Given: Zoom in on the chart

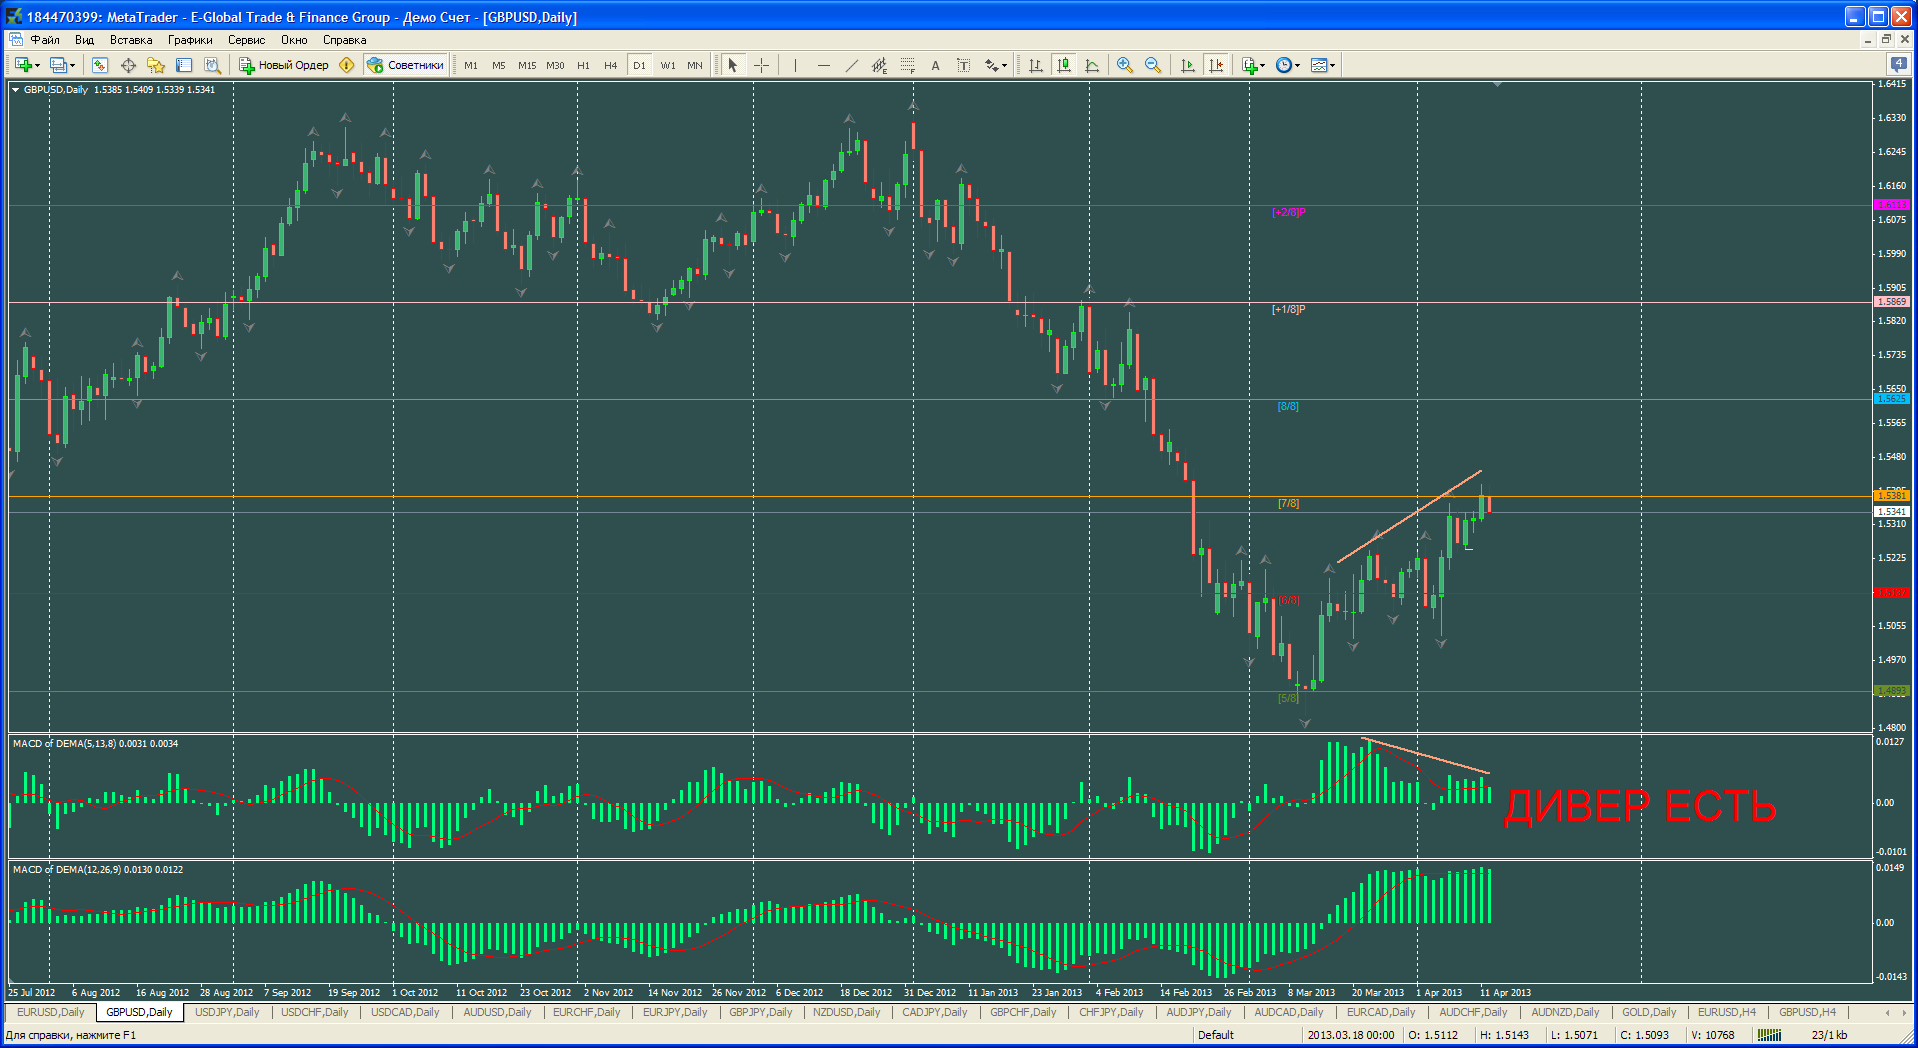Looking at the screenshot, I should click(x=1125, y=65).
